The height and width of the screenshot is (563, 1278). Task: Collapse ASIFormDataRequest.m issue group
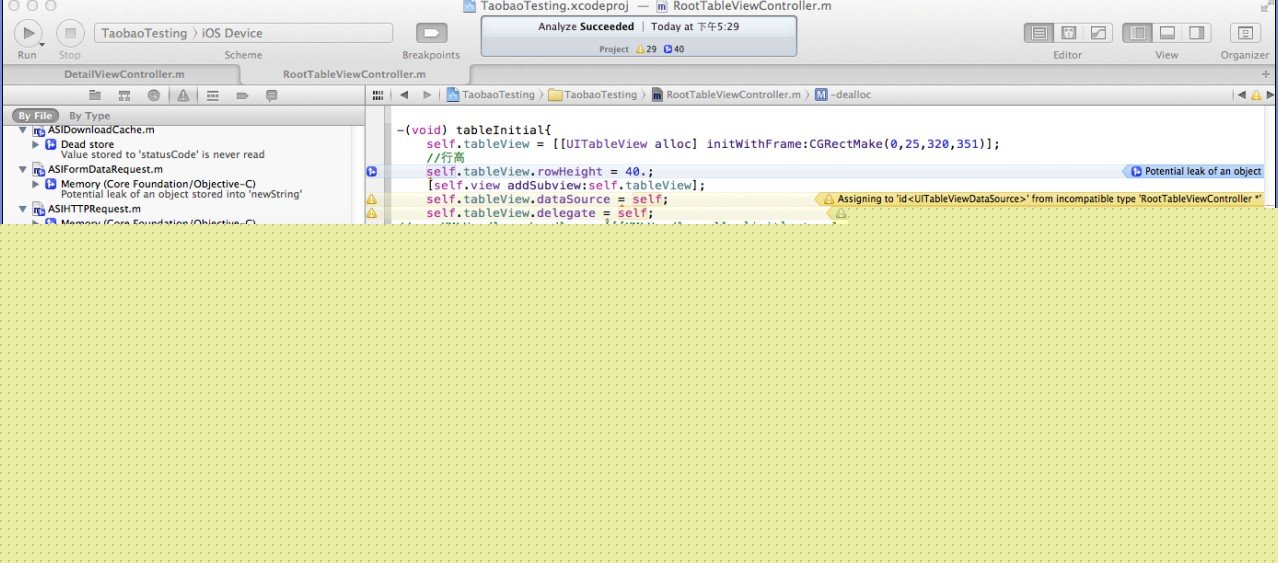pos(22,169)
